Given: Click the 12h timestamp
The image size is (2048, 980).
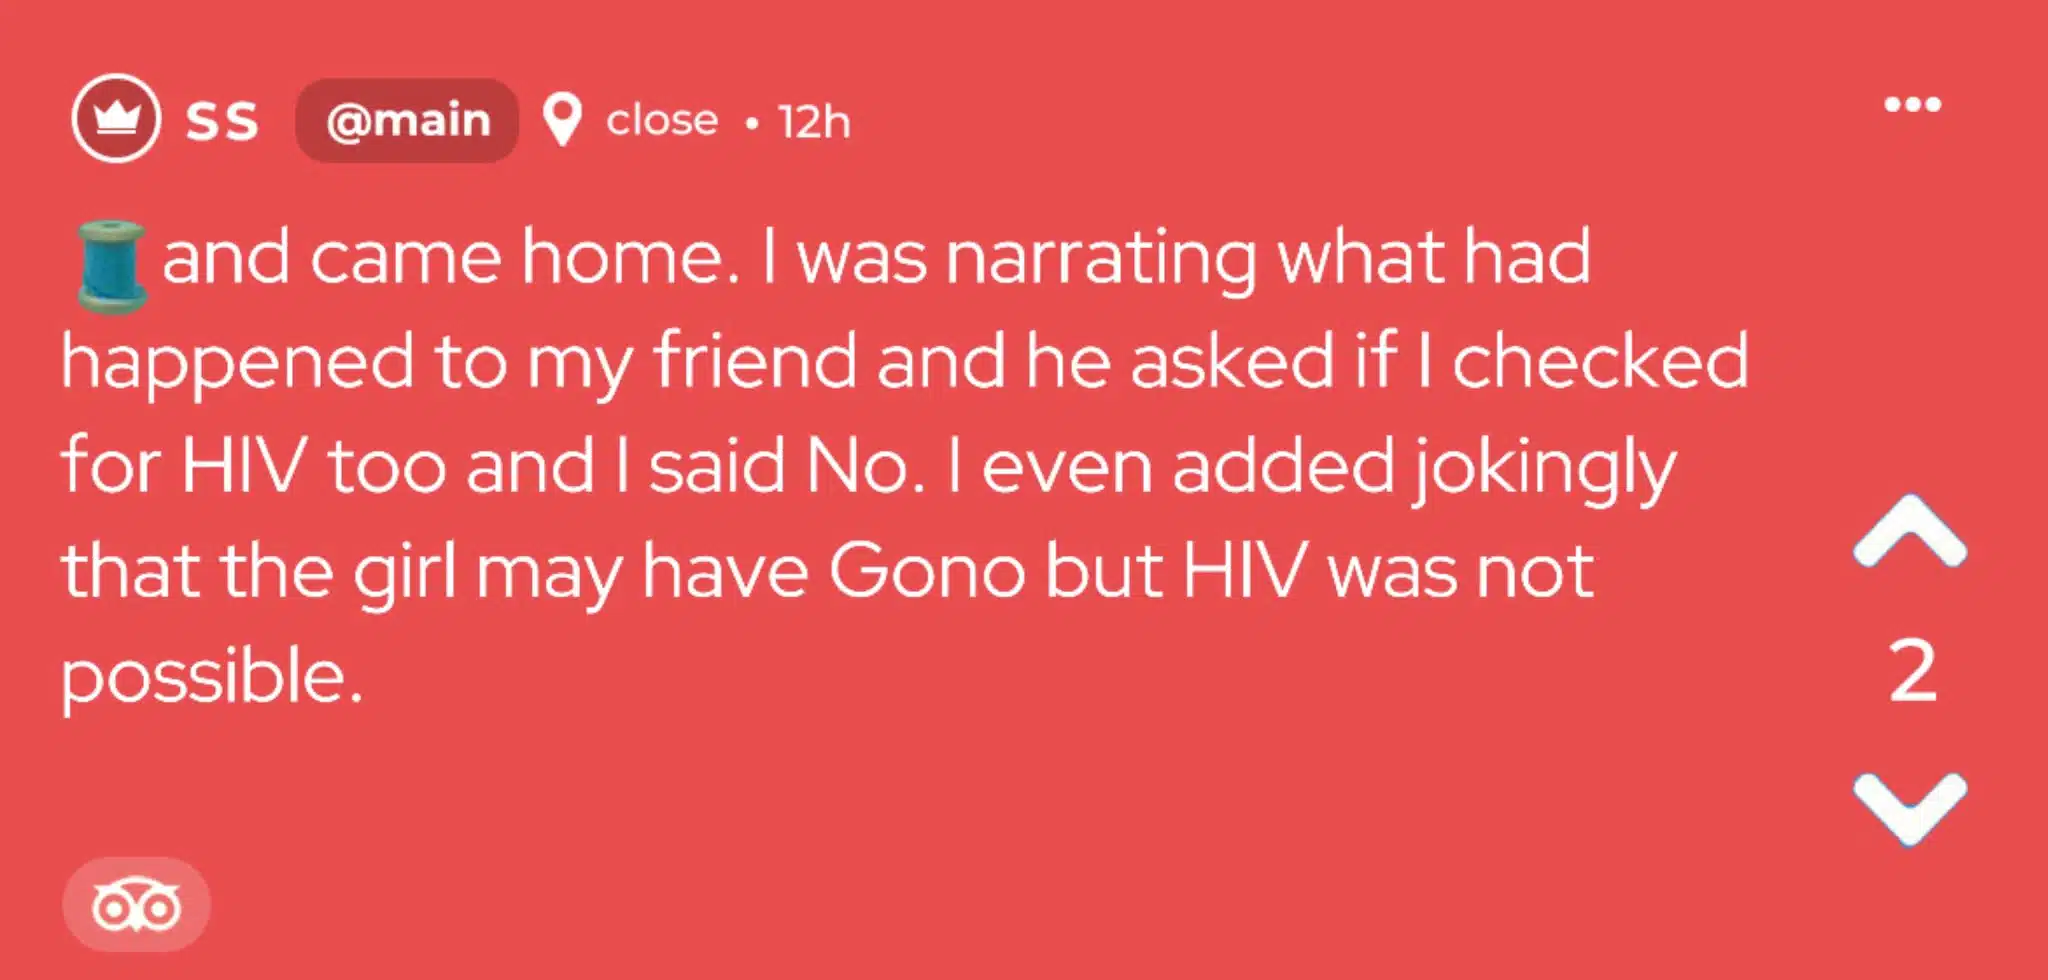Looking at the screenshot, I should 814,122.
